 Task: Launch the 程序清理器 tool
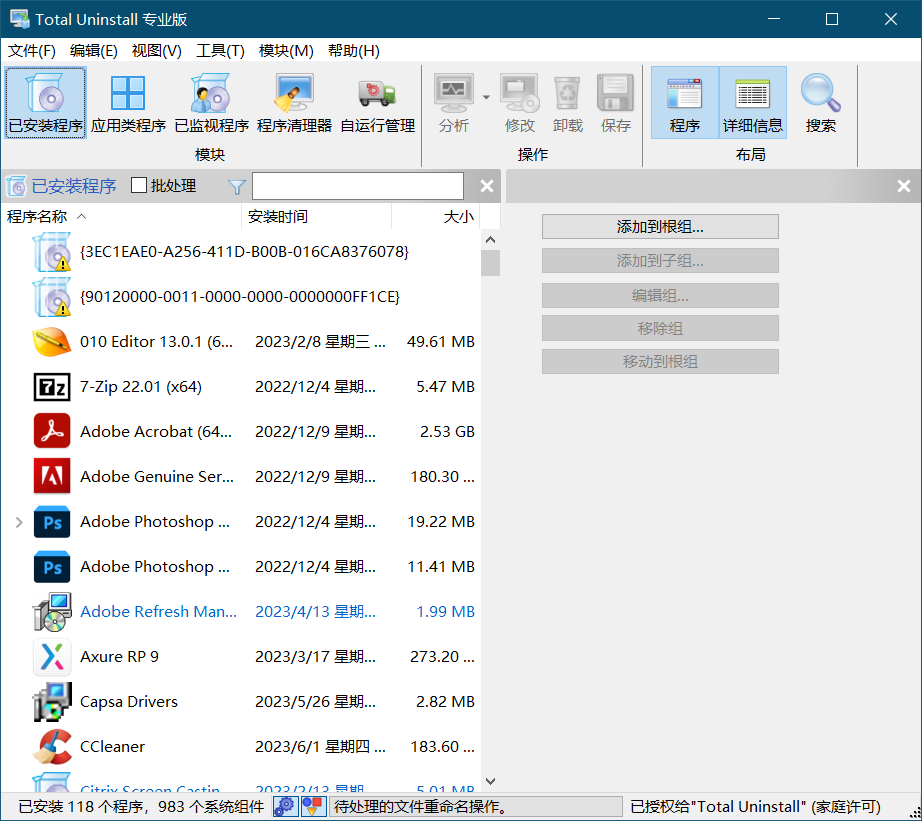coord(294,102)
